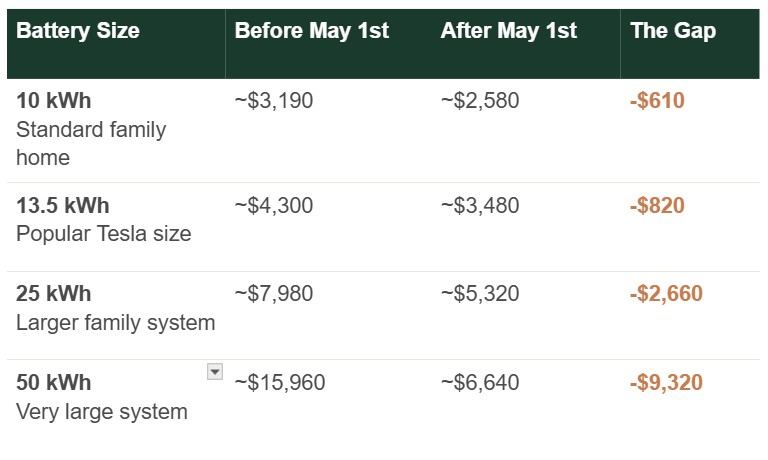Click the 50 kWh battery size label
768x460 pixels.
pos(53,382)
